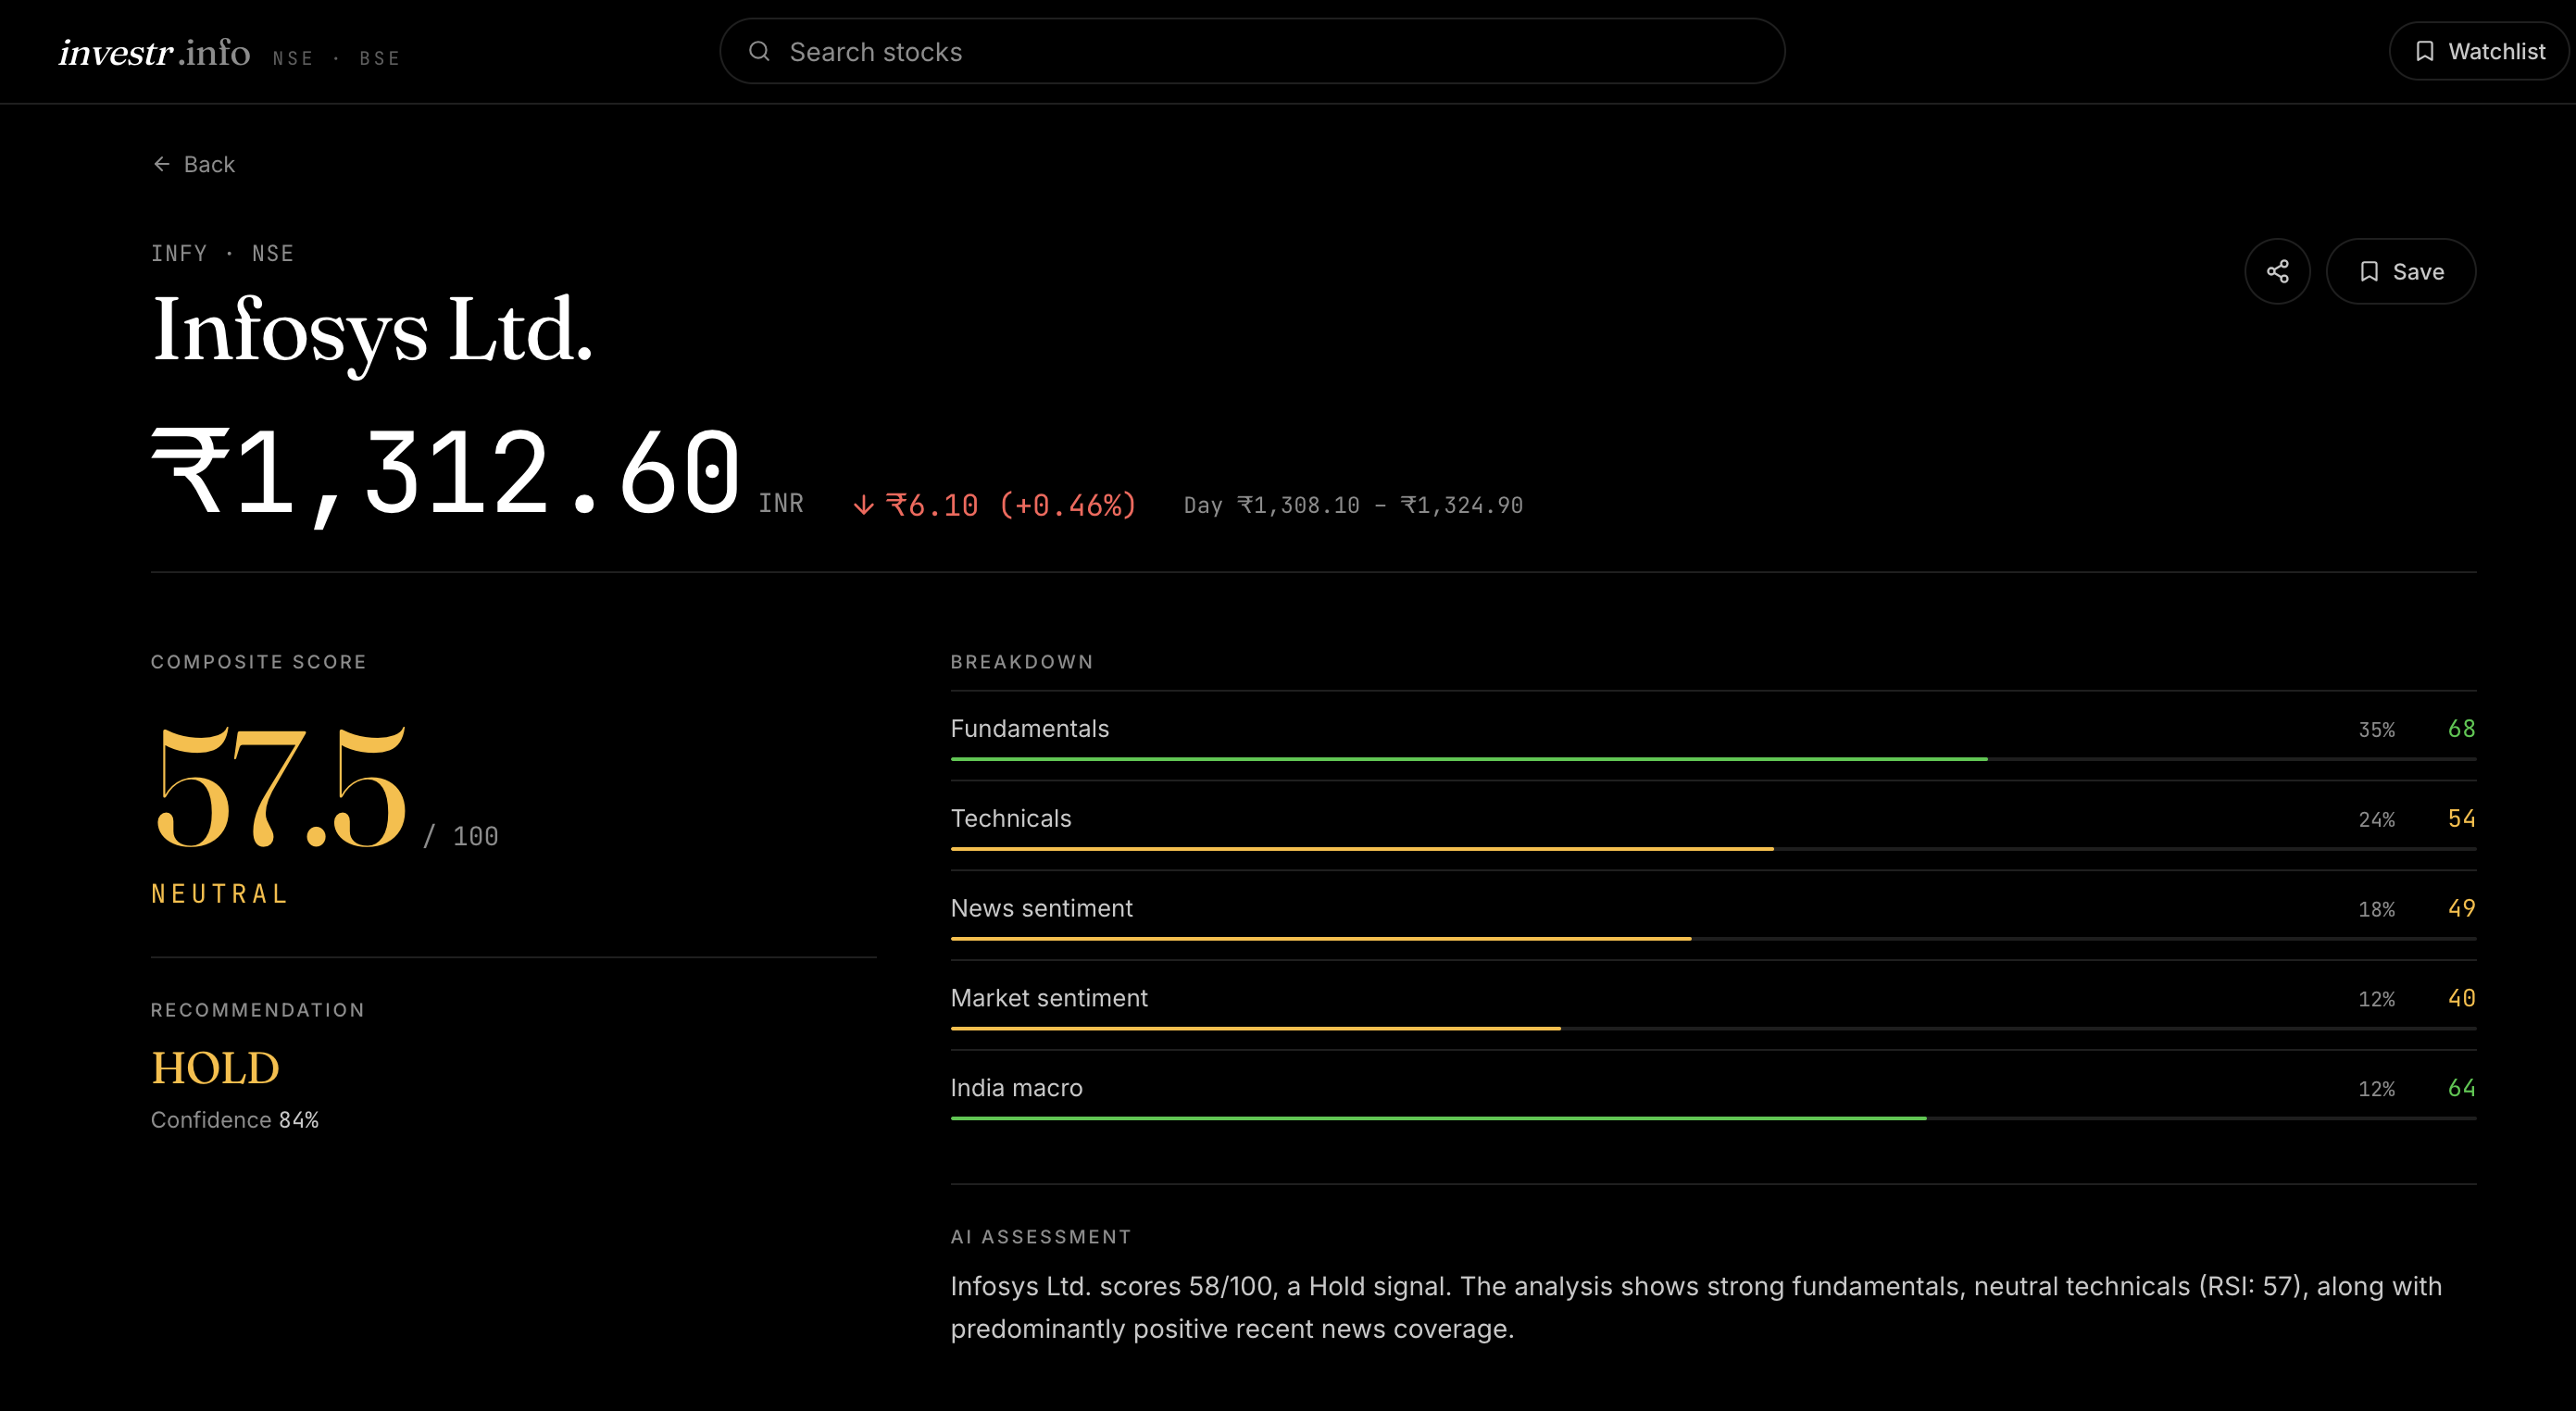
Task: Open the Watchlist
Action: 2478,51
